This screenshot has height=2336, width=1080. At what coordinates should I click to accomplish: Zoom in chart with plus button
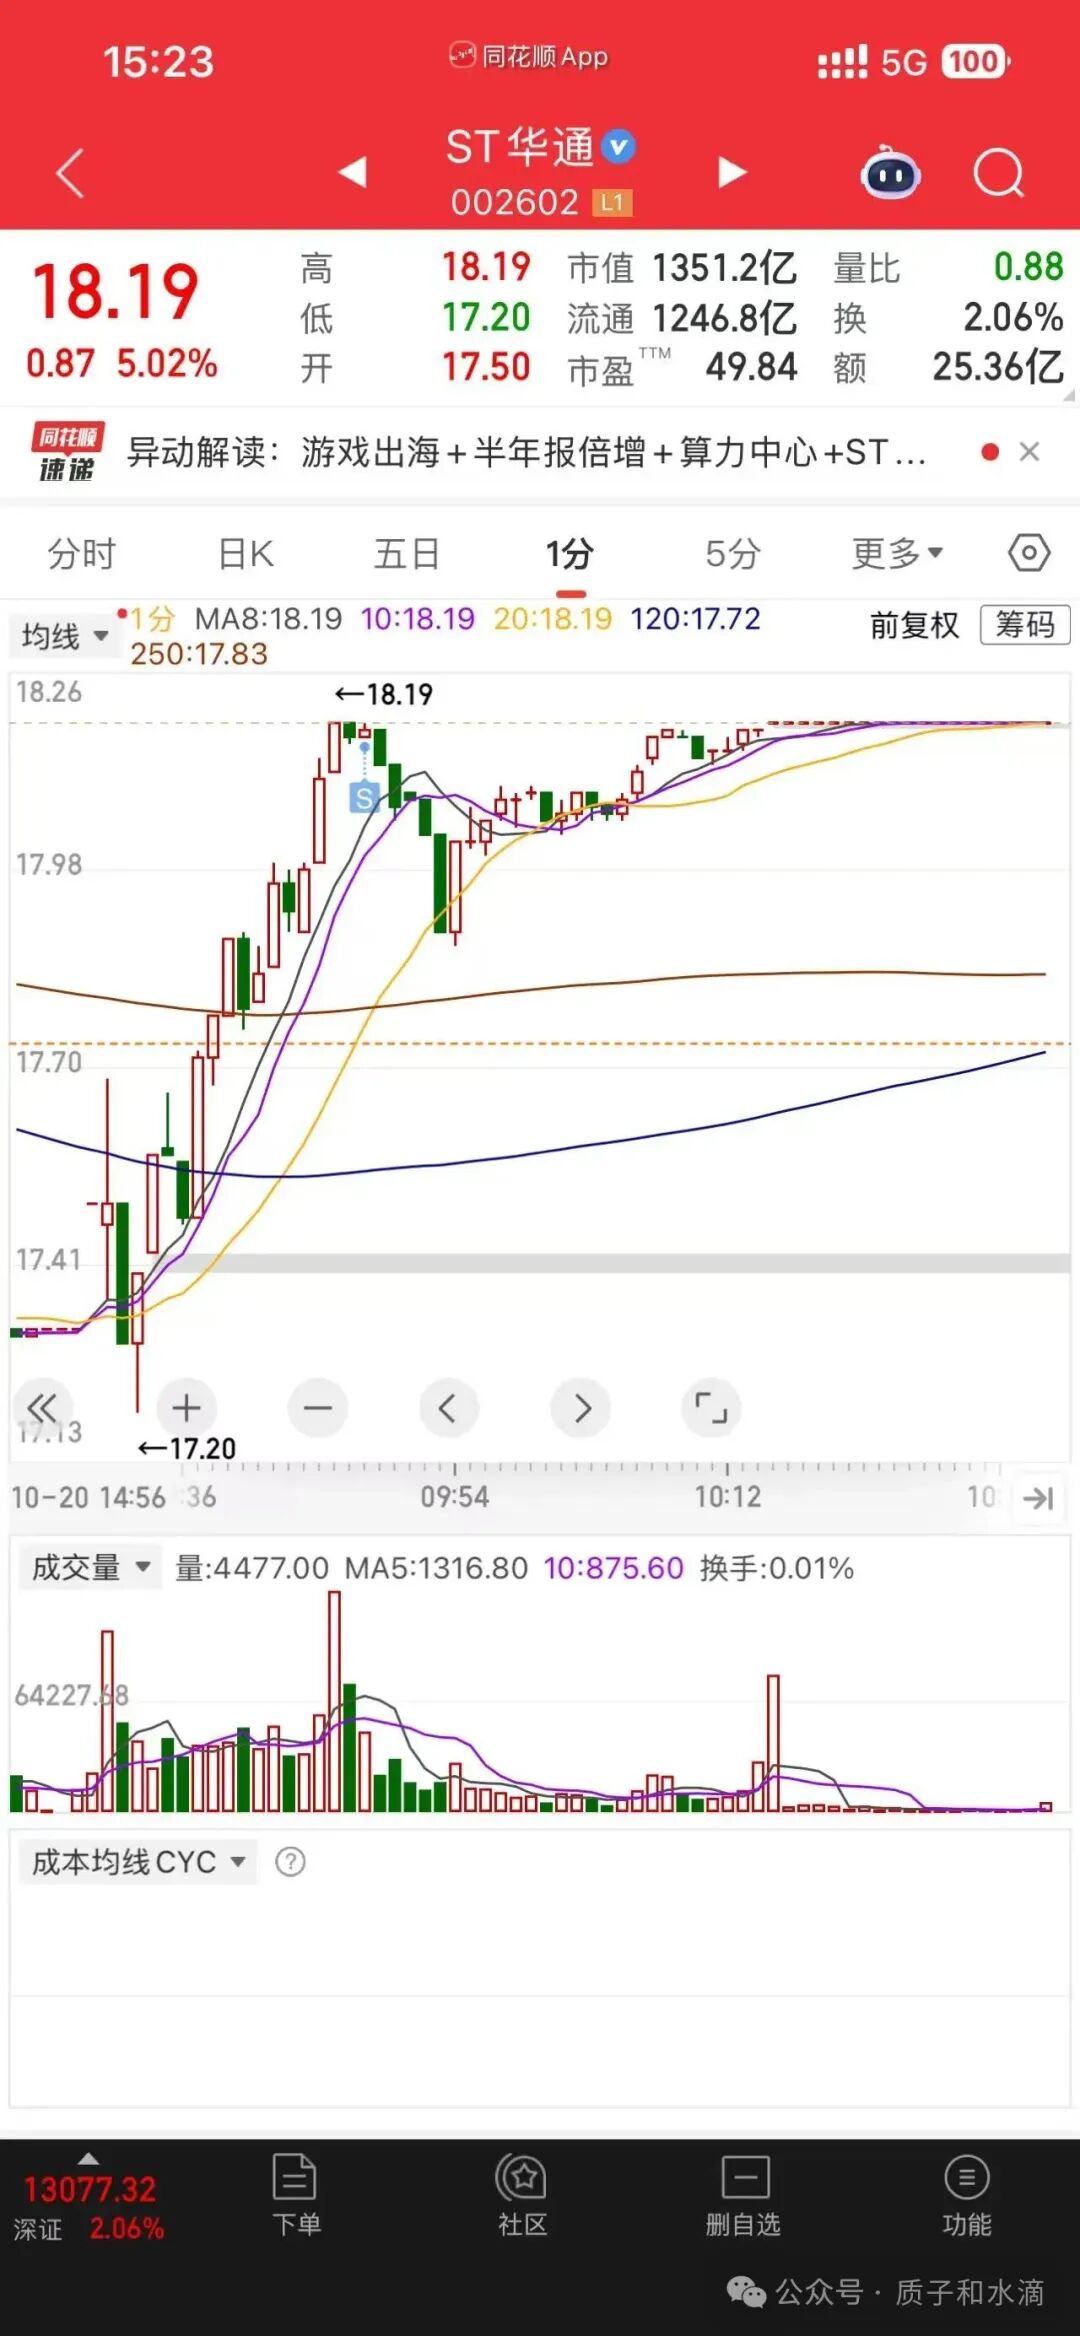[x=186, y=1408]
